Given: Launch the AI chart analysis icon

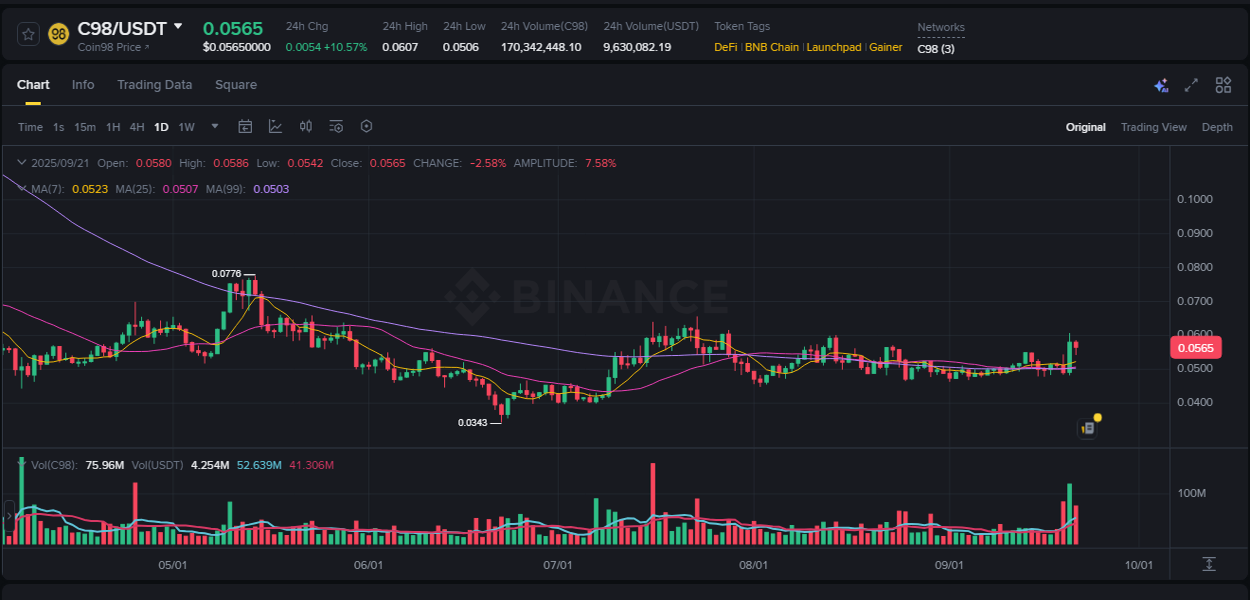Looking at the screenshot, I should point(1161,85).
